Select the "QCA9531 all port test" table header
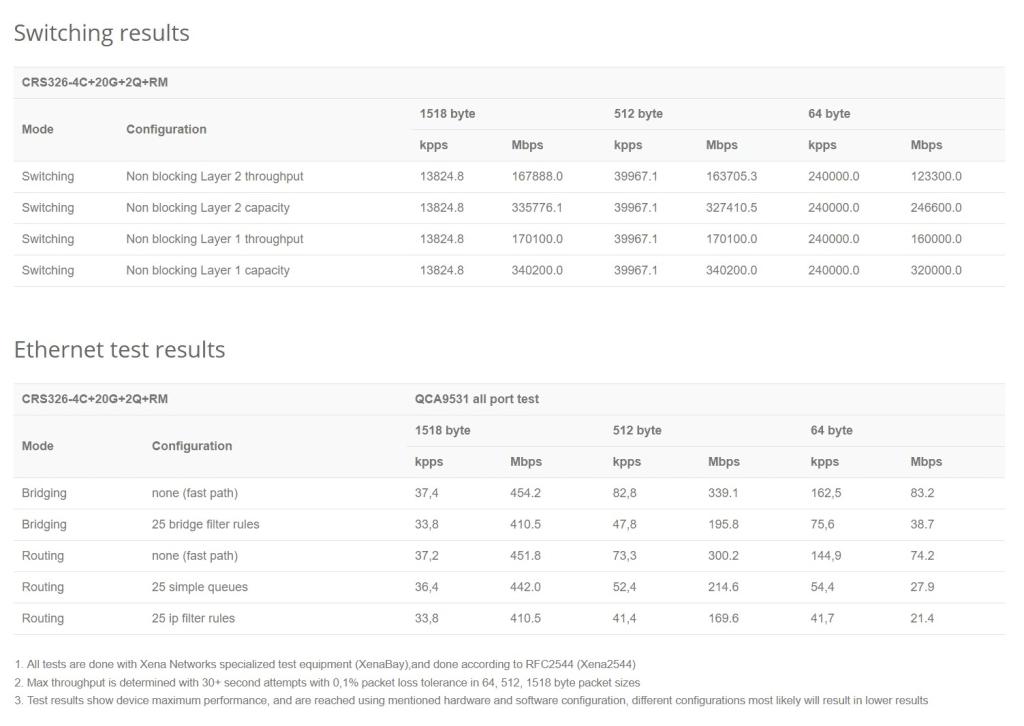This screenshot has width=1024, height=726. (x=476, y=399)
